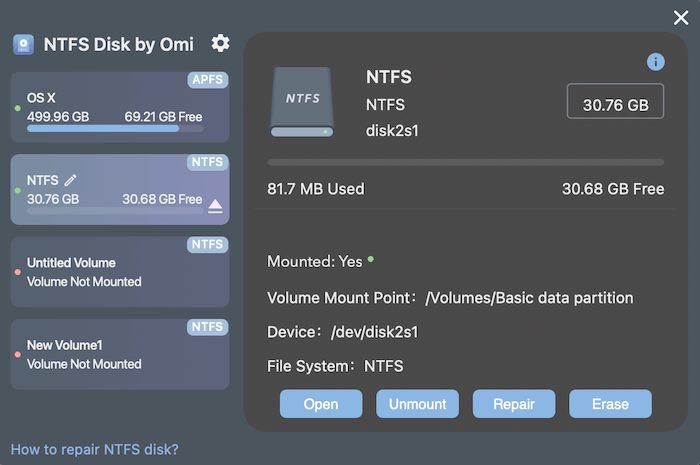This screenshot has height=465, width=700.
Task: Click the NTFS sidebar card usage bar
Action: tap(115, 211)
